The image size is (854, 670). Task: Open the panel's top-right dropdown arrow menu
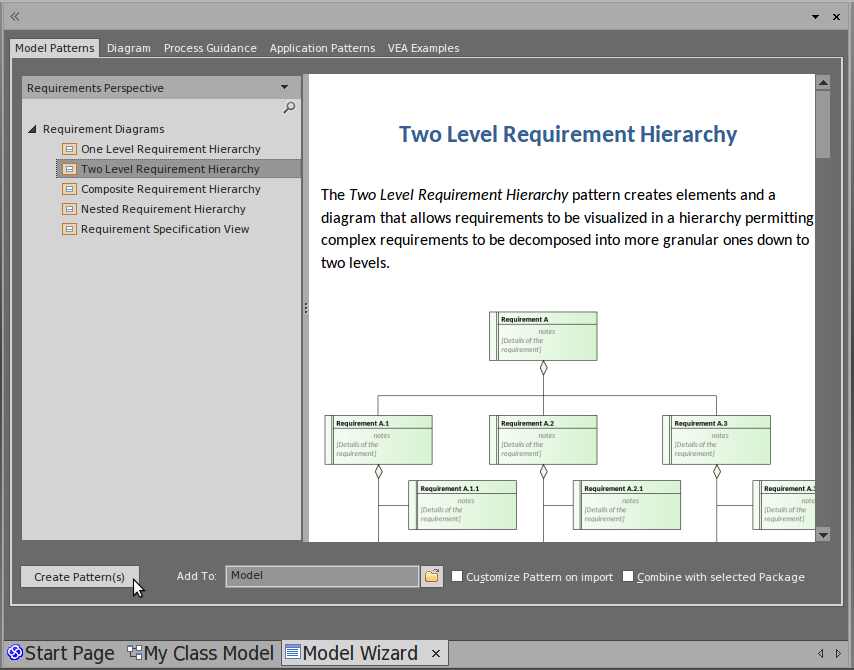tap(815, 17)
